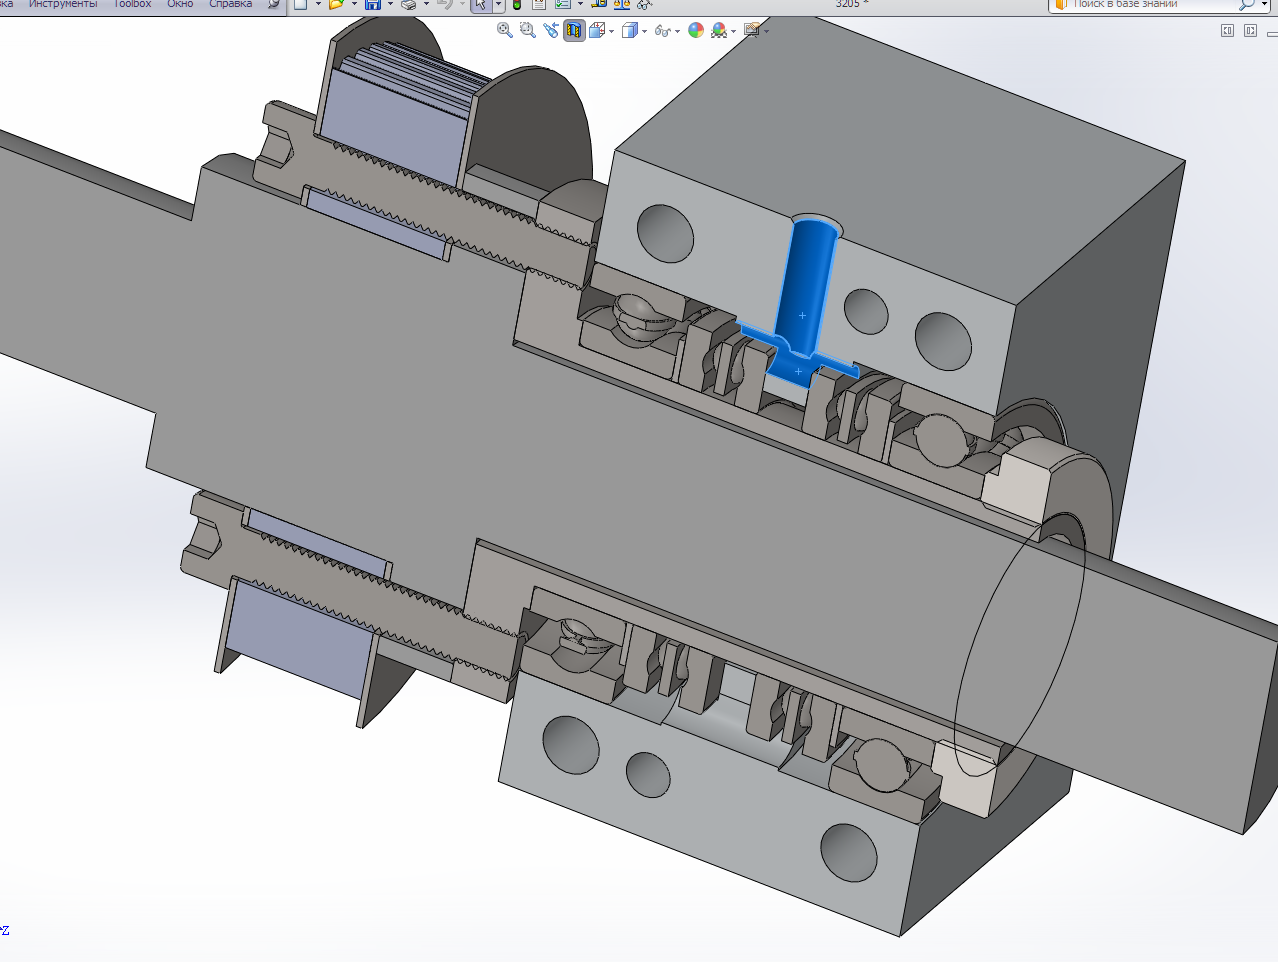Image resolution: width=1278 pixels, height=962 pixels.
Task: Expand the Save dropdown arrow
Action: click(x=390, y=4)
